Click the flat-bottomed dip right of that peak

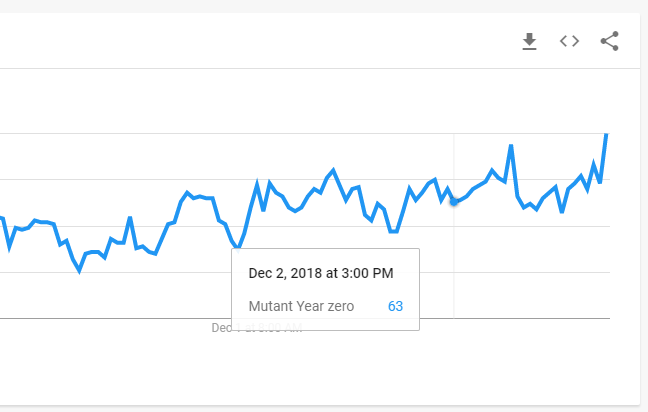pos(393,231)
